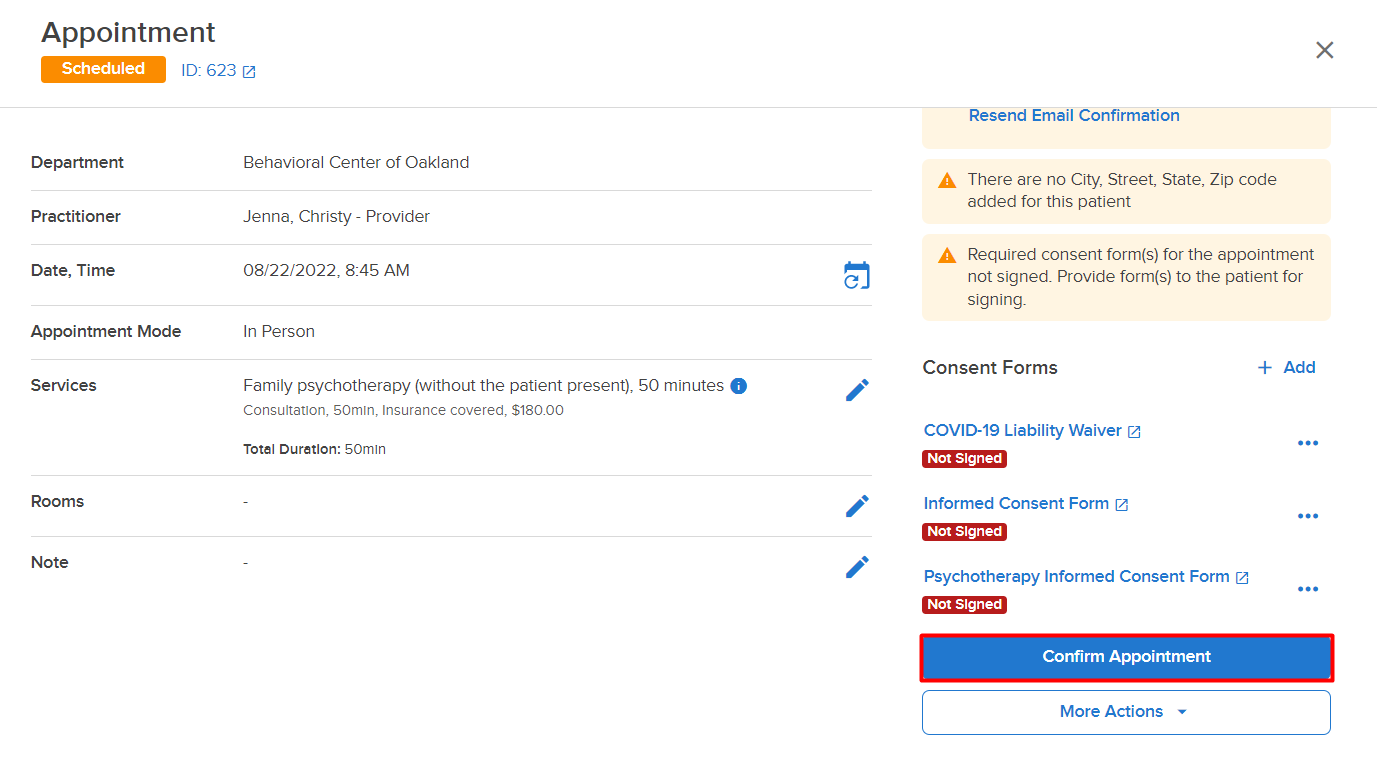Open the COVID-19 Liability Waiver link
Image resolution: width=1377 pixels, height=758 pixels.
coord(1022,430)
